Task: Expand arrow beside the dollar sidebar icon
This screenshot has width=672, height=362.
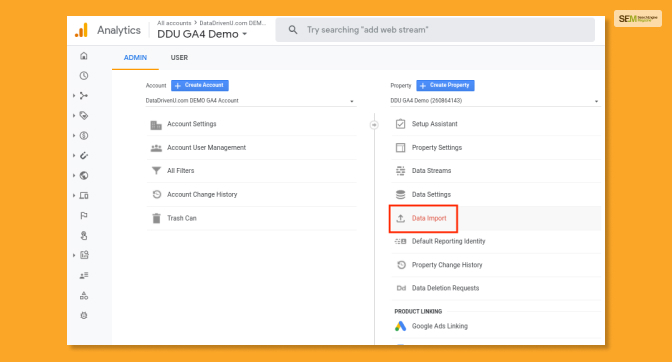Action: [74, 136]
